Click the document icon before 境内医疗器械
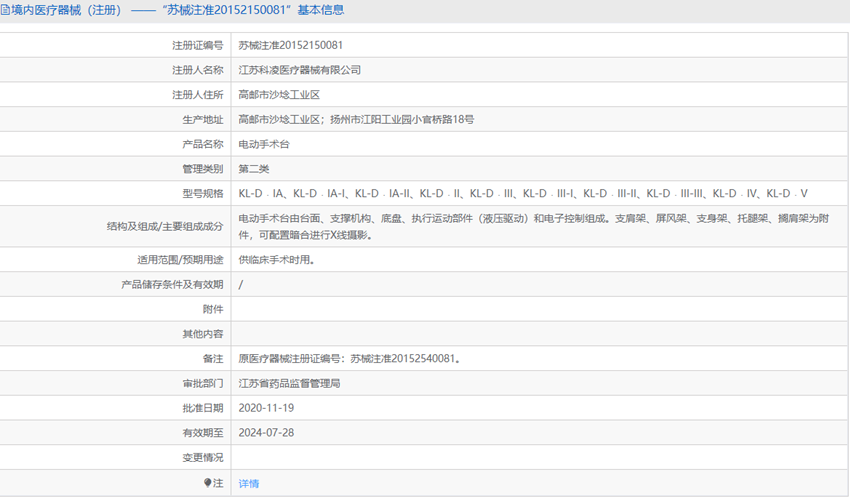The image size is (850, 498). point(5,10)
